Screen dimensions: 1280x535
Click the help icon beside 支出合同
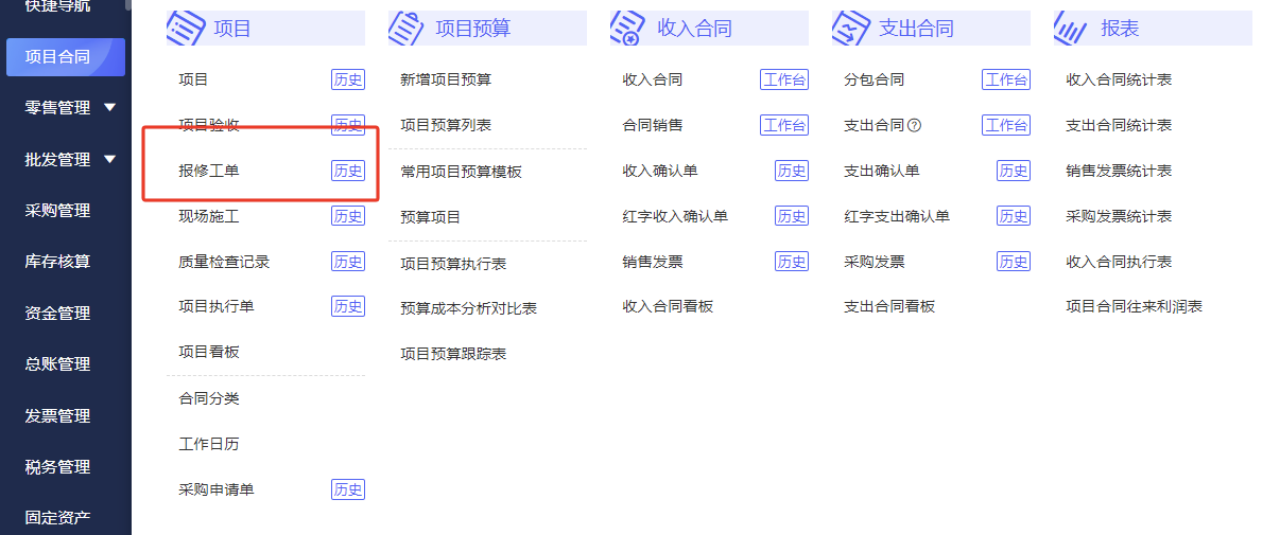pyautogui.click(x=914, y=126)
